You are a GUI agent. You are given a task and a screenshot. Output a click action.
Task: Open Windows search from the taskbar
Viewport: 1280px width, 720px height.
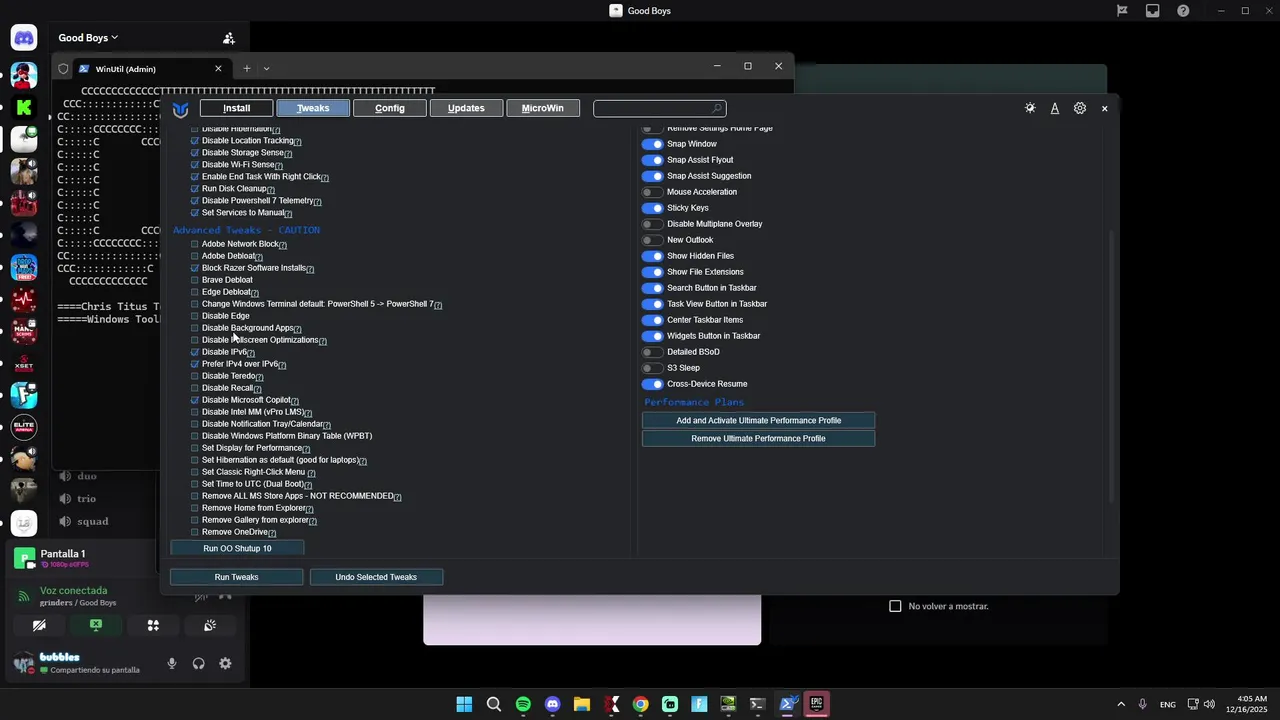494,704
